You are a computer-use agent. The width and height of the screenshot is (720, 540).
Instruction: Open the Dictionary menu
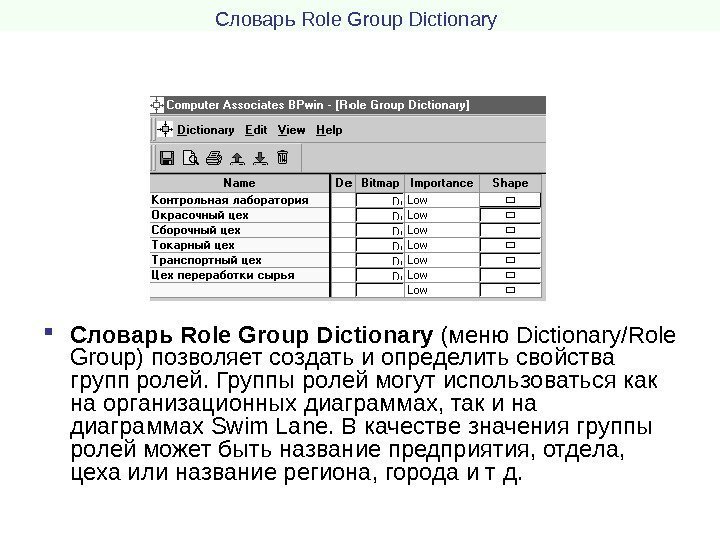coord(206,130)
